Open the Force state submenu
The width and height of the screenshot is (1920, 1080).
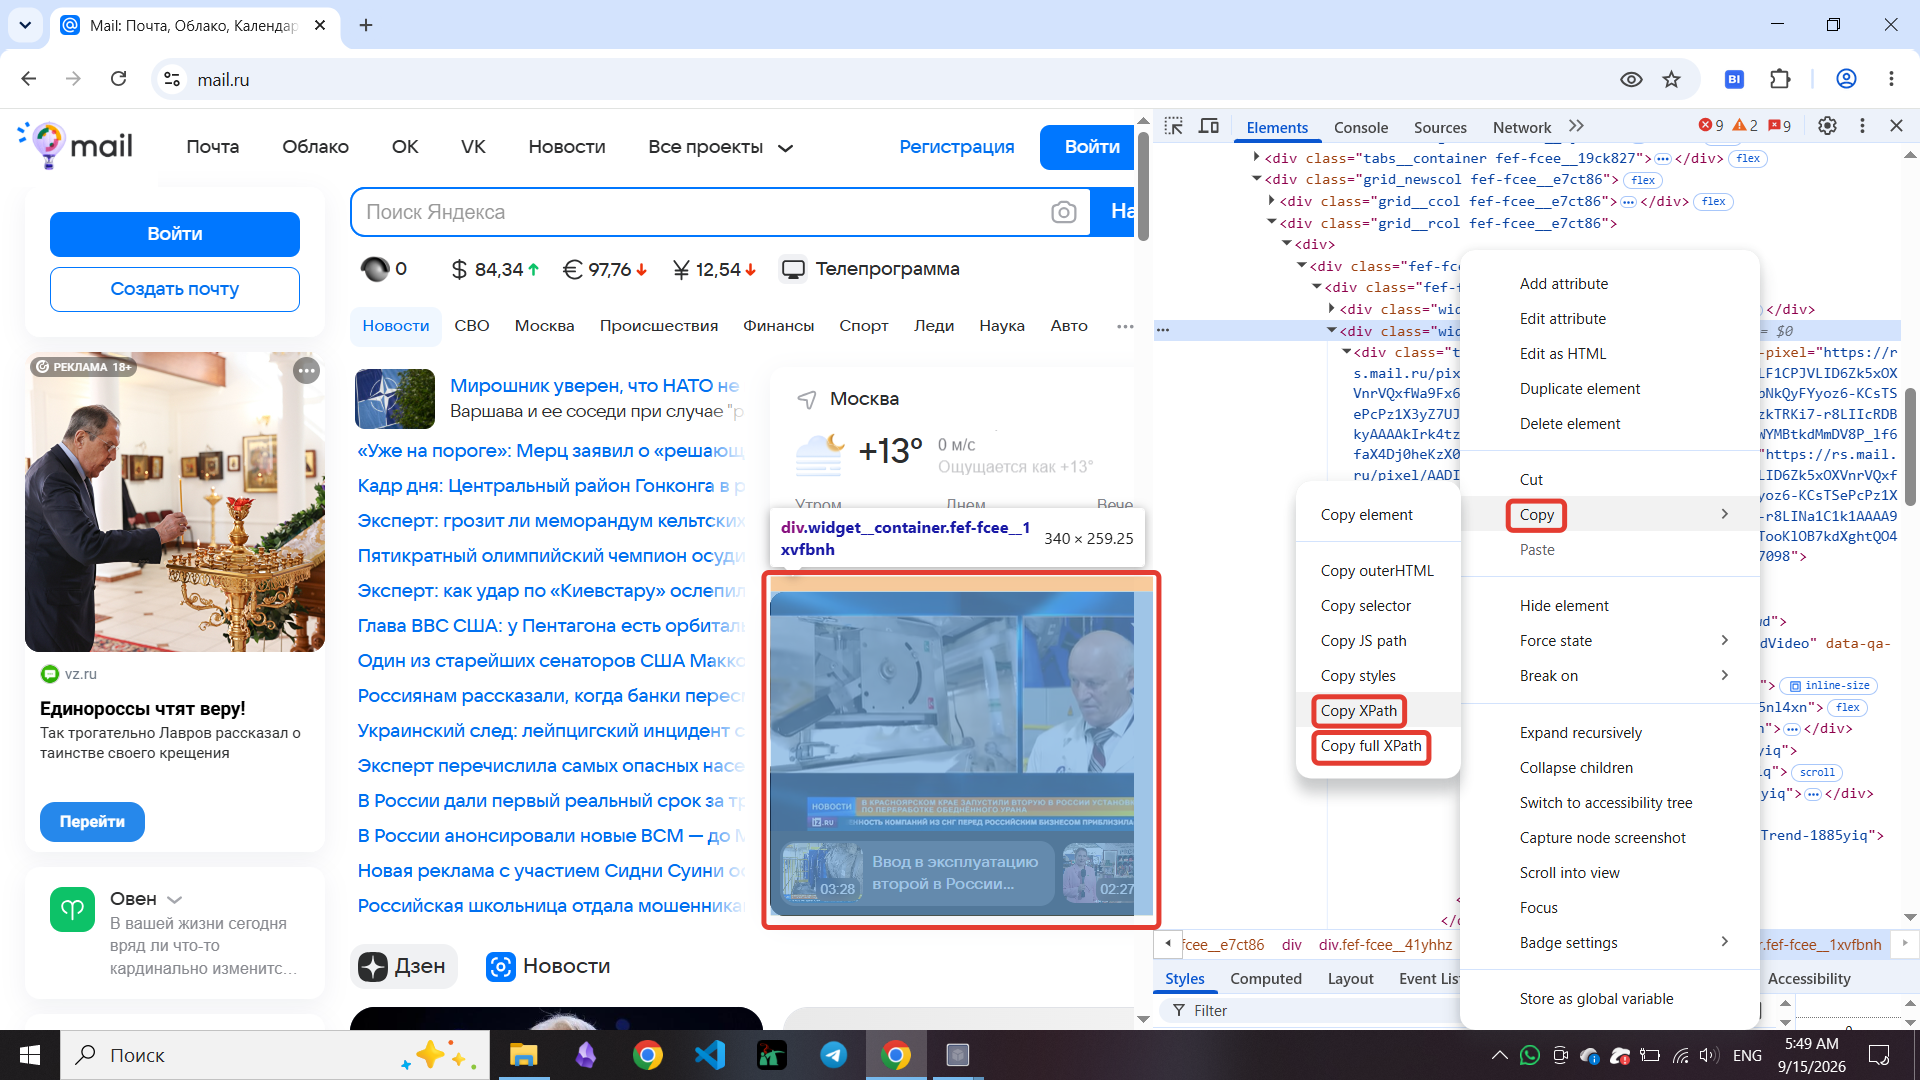[1610, 641]
